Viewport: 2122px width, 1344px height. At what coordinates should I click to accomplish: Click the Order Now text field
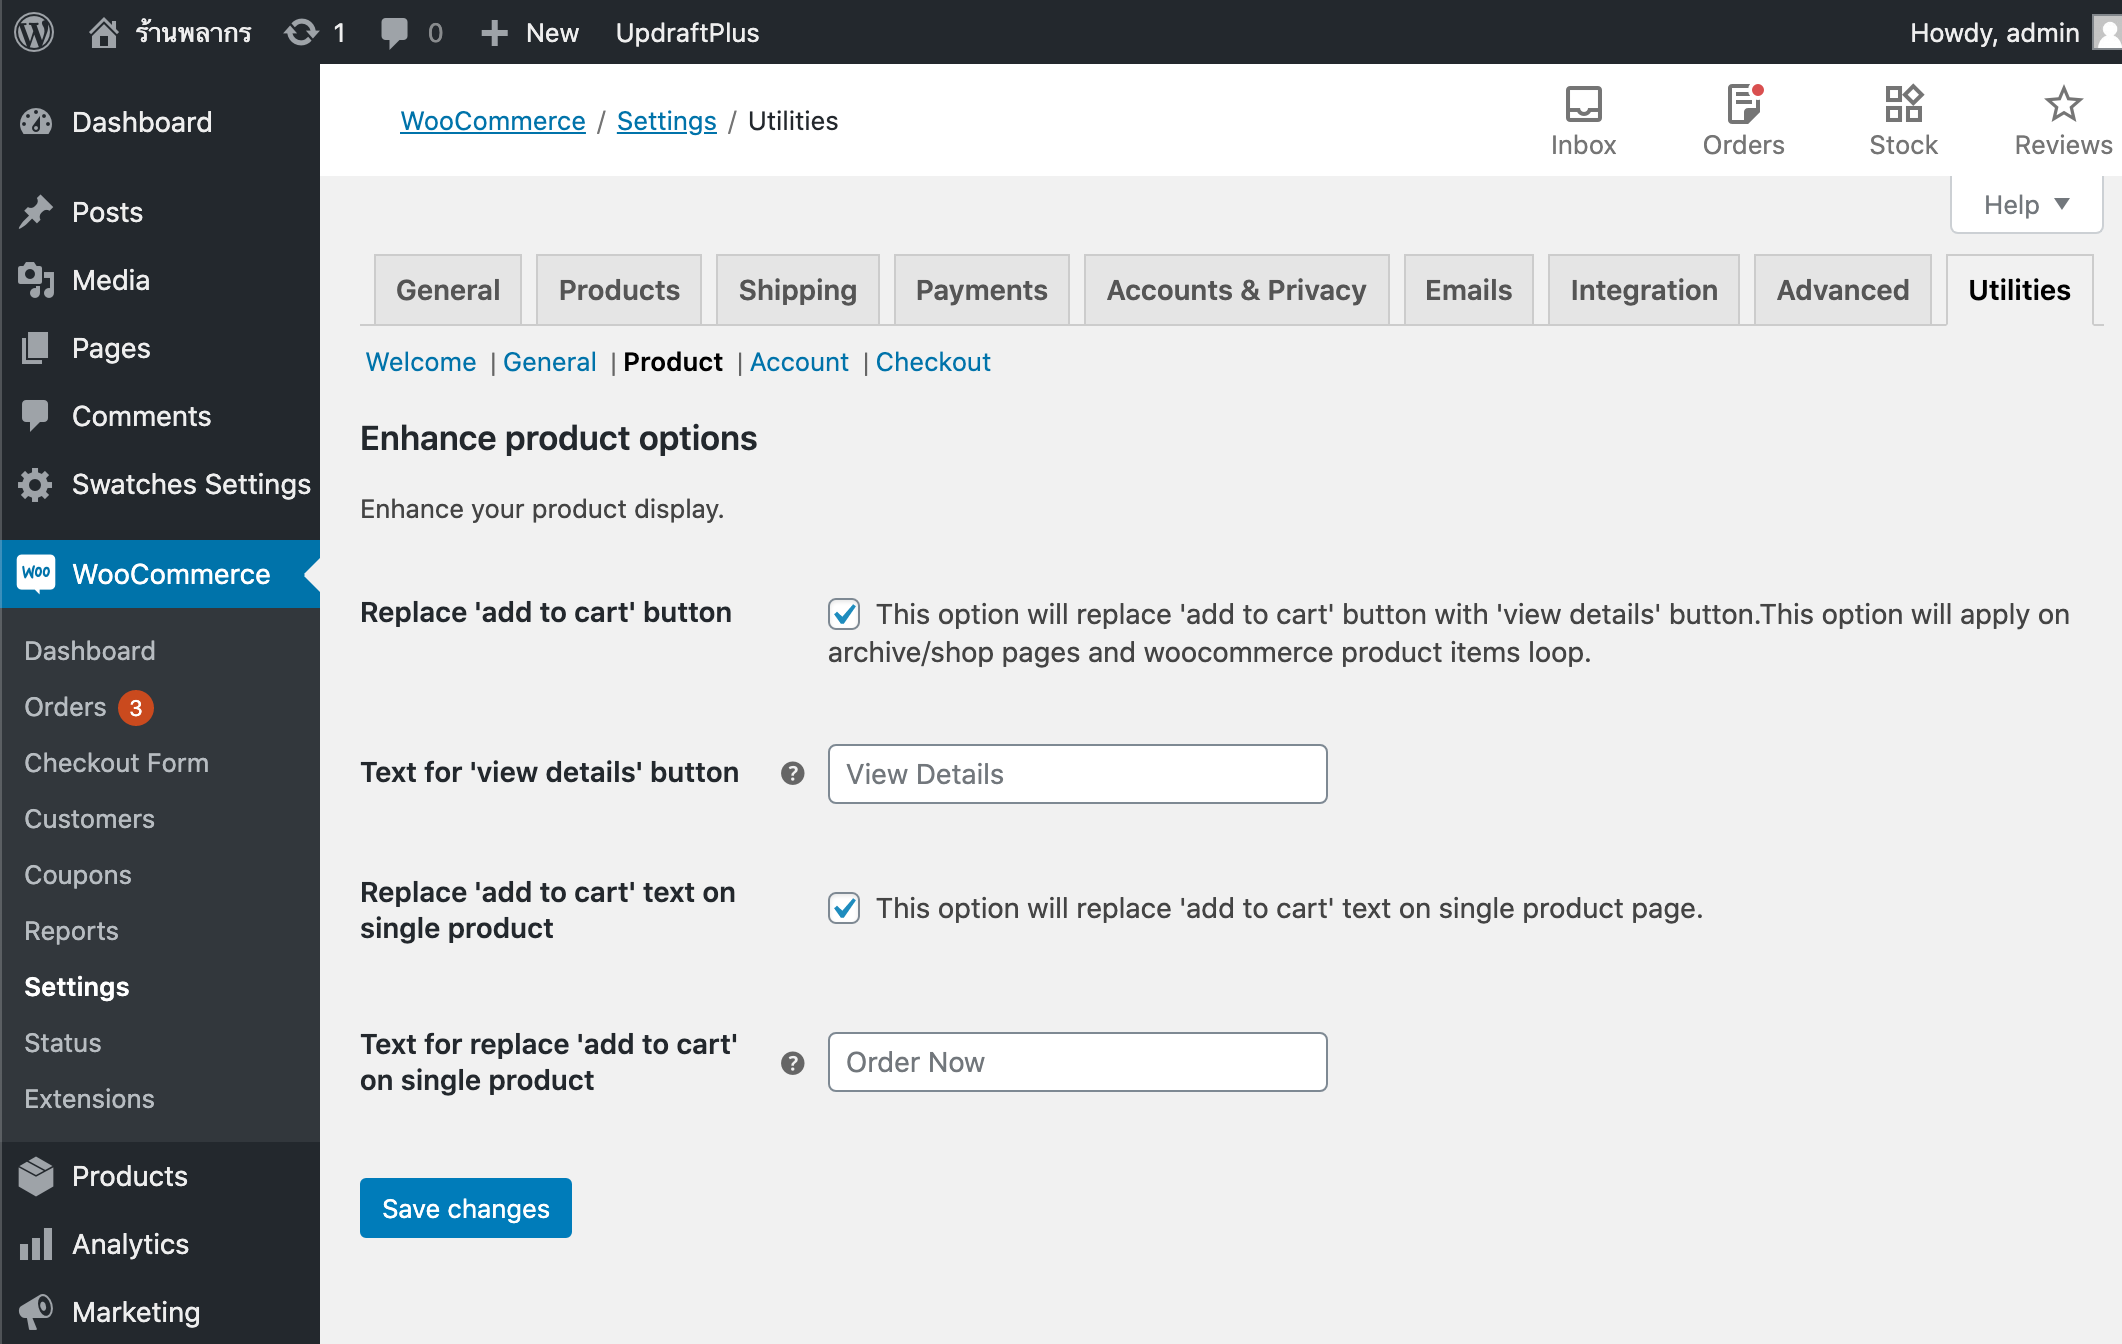(x=1078, y=1062)
